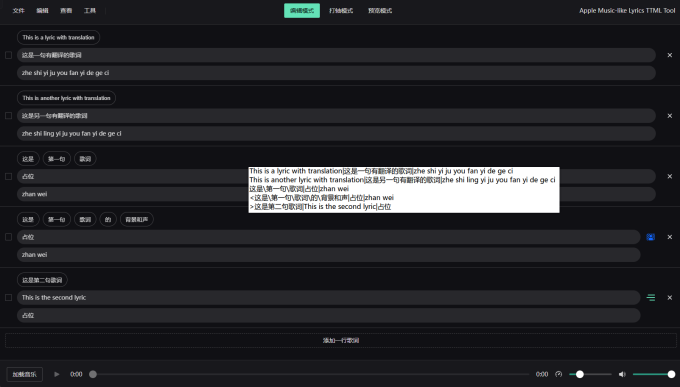This screenshot has width=680, height=387.
Task: Edit 'zhe shi yi ju you fan yi' romanization field
Action: click(336, 73)
